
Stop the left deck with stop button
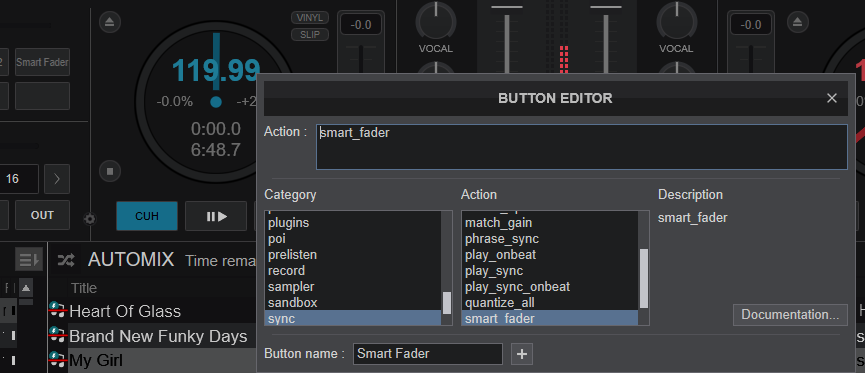[x=110, y=172]
